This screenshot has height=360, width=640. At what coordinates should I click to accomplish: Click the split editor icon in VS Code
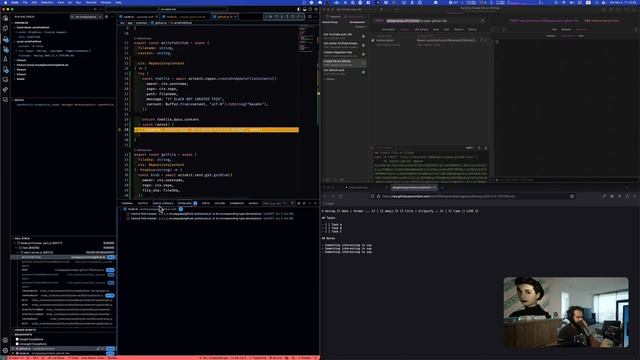pos(310,17)
